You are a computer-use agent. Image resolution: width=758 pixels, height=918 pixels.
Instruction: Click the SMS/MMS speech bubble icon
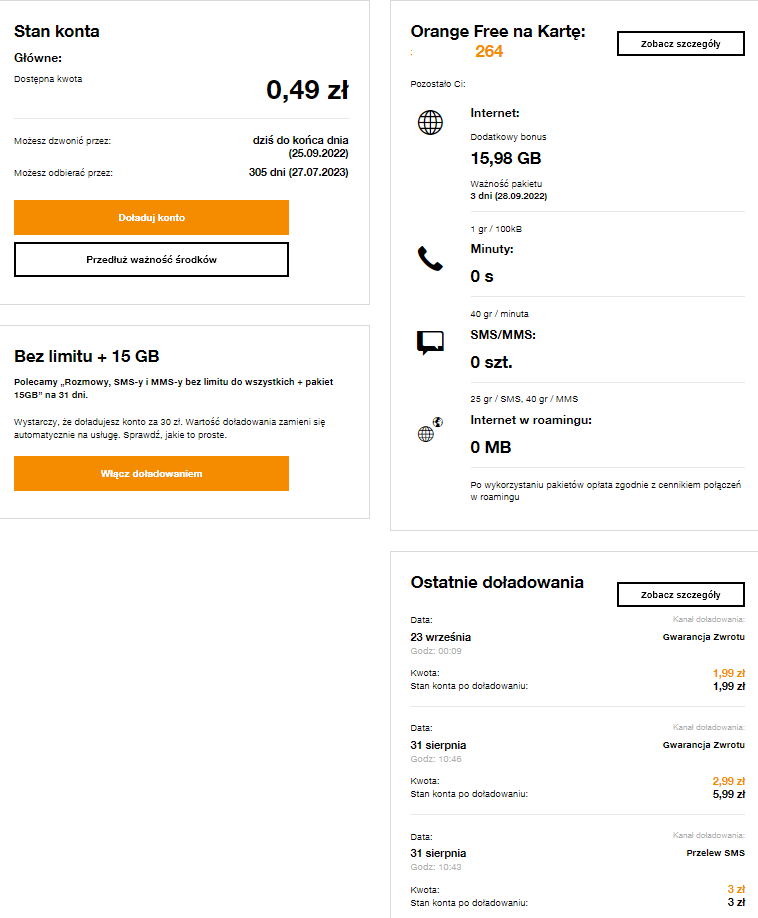pyautogui.click(x=430, y=343)
